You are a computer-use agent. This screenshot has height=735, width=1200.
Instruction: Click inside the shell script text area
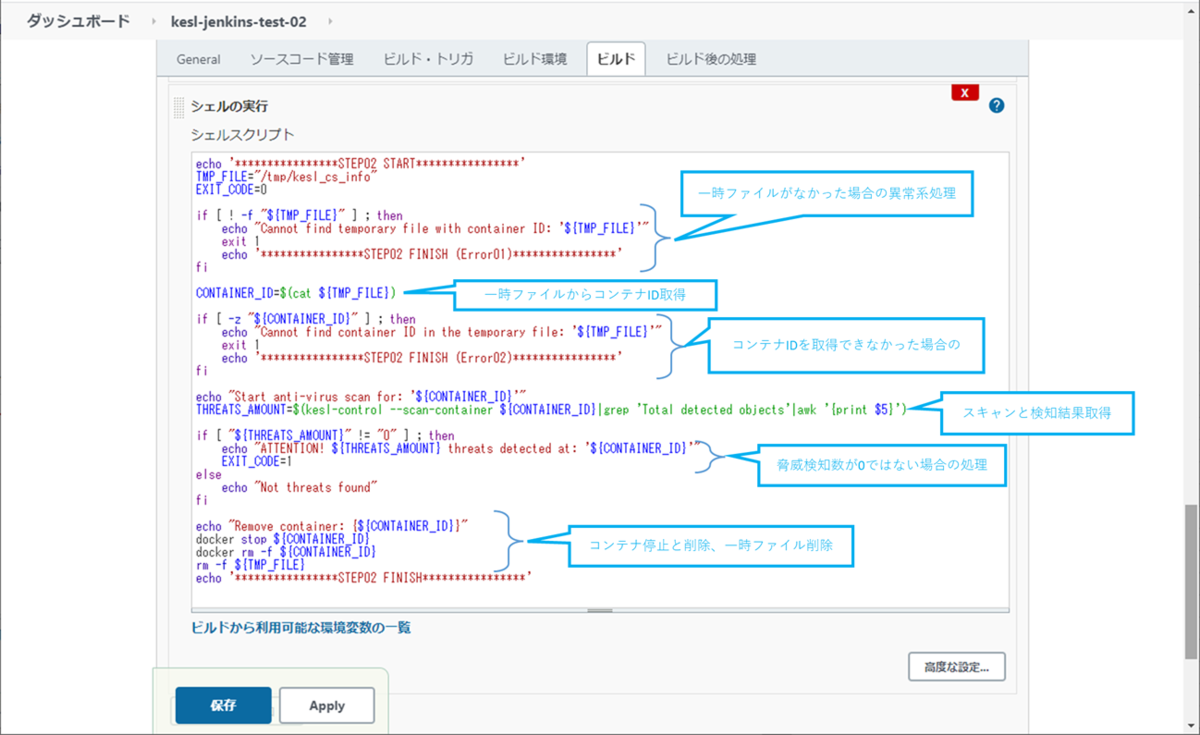[600, 380]
